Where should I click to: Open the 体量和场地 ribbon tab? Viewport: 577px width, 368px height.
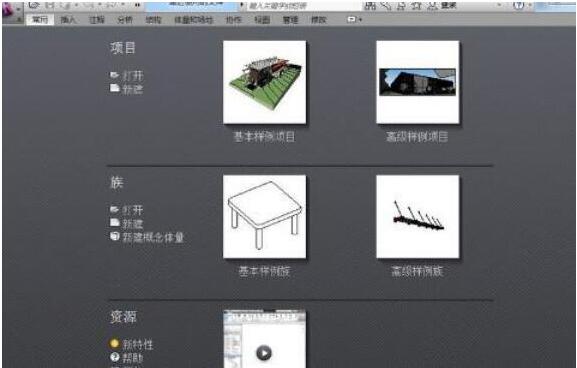pos(194,20)
